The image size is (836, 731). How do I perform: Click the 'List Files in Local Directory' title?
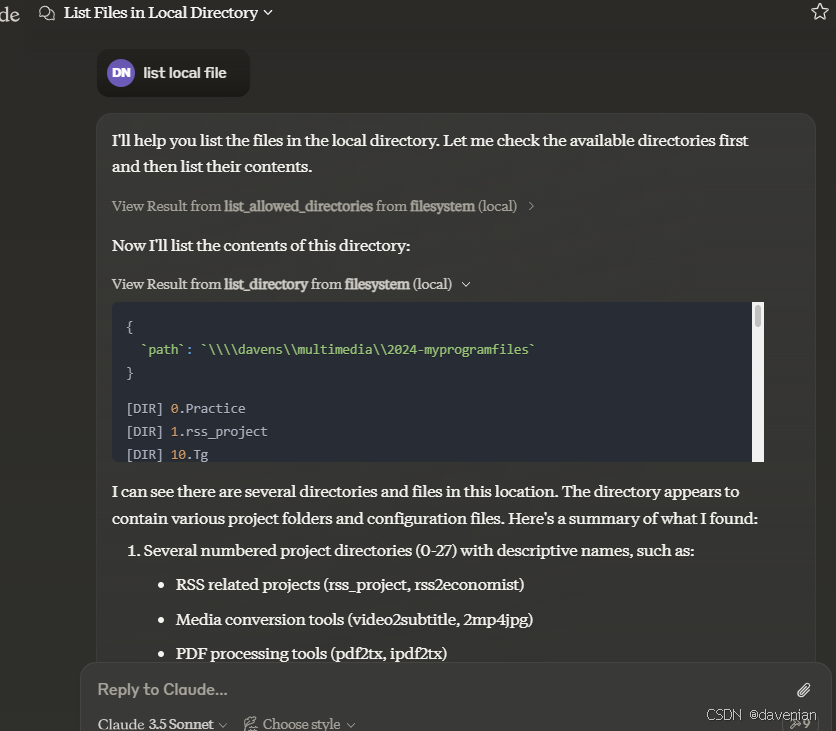tap(160, 13)
